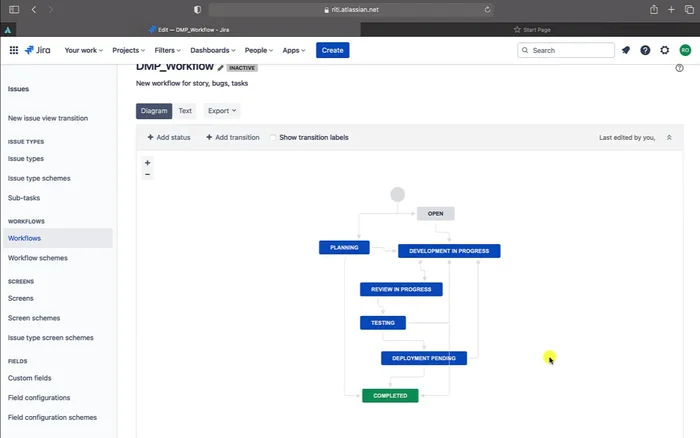Open Issue type schemes
700x438 pixels.
[39, 178]
